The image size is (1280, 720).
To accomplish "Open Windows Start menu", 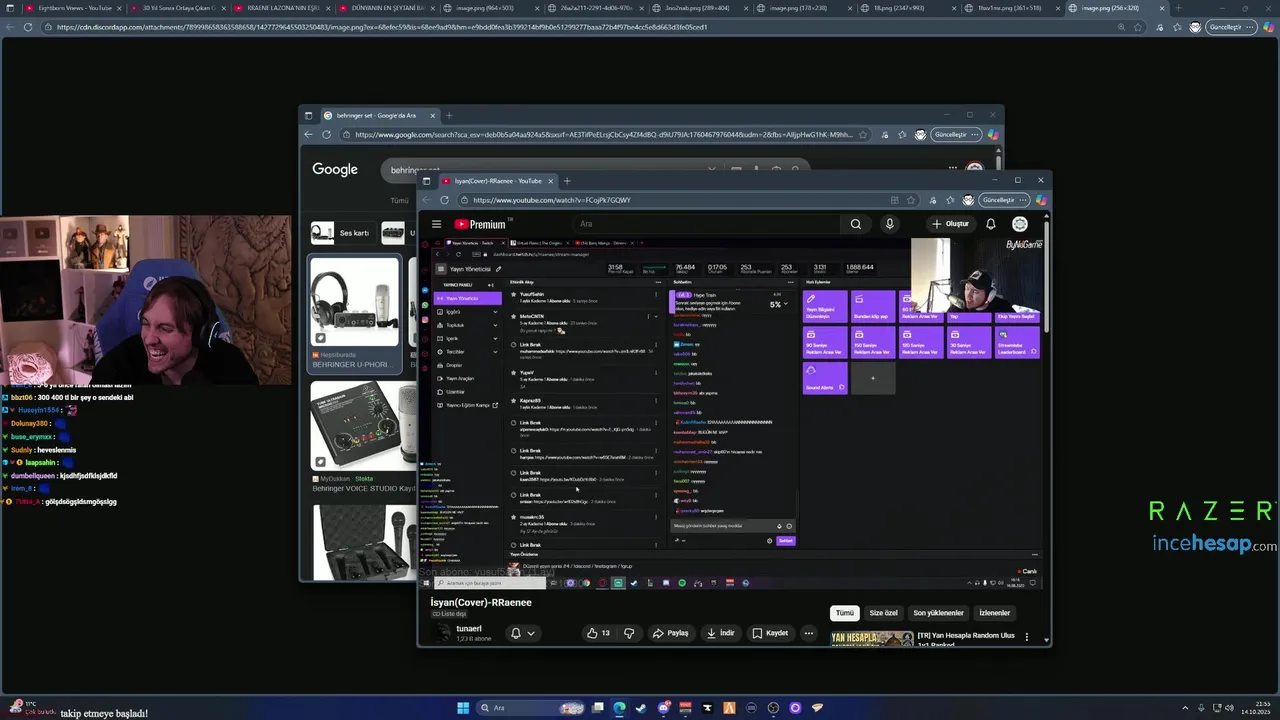I will pyautogui.click(x=463, y=708).
